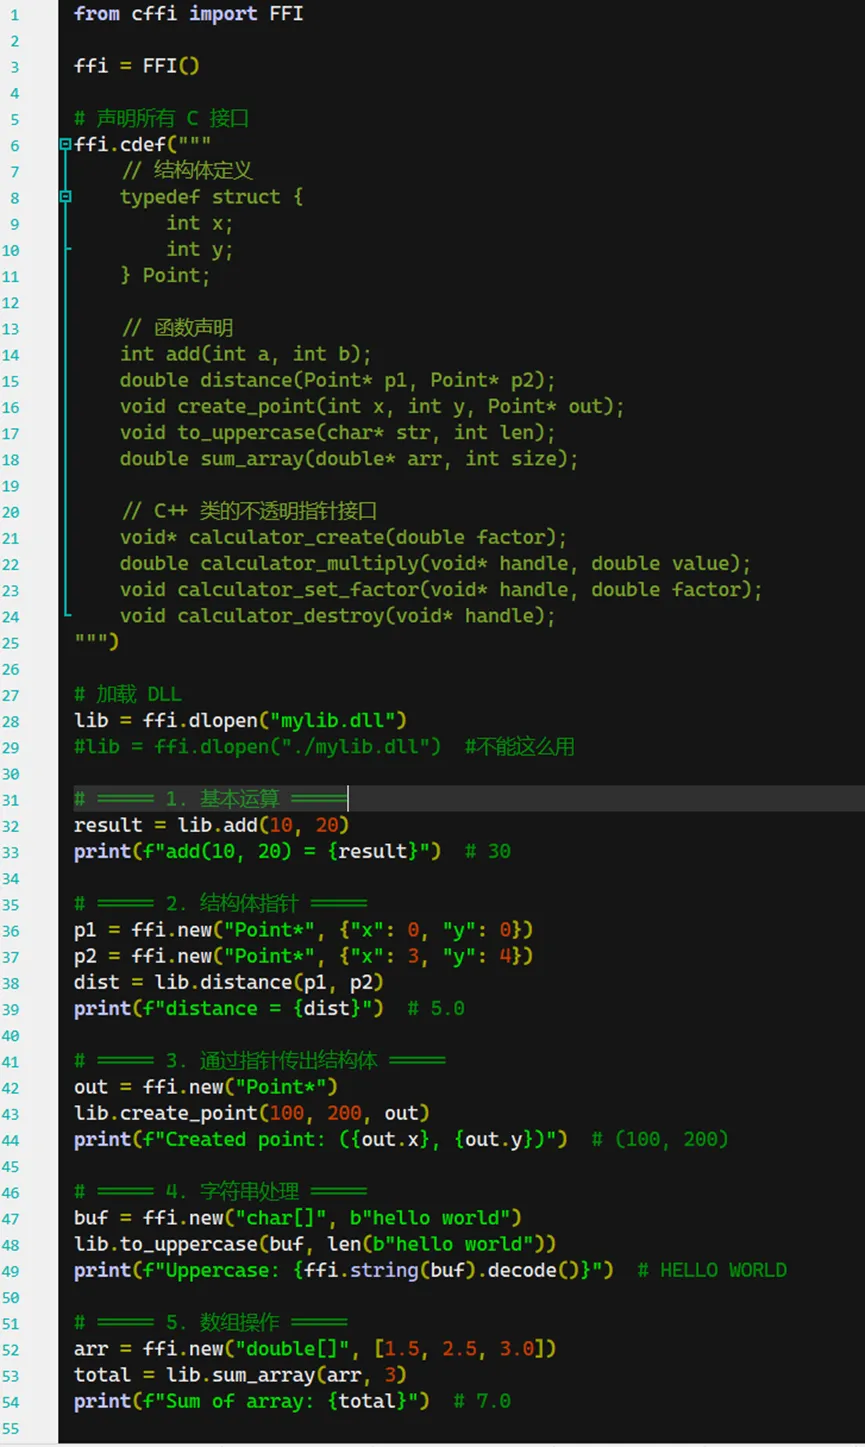The image size is (865, 1447).
Task: Click the comment '# 加载 DLL'
Action: (128, 694)
